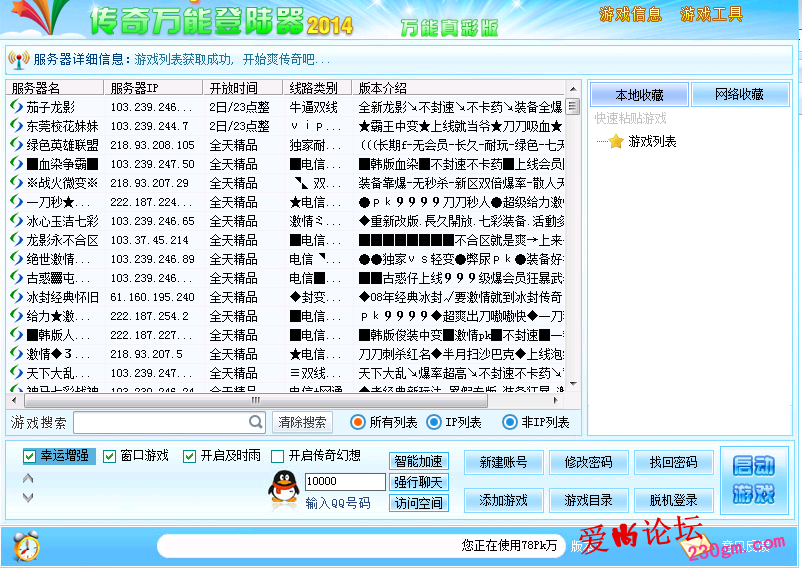Uncheck the 窗口游戏 option

click(109, 456)
